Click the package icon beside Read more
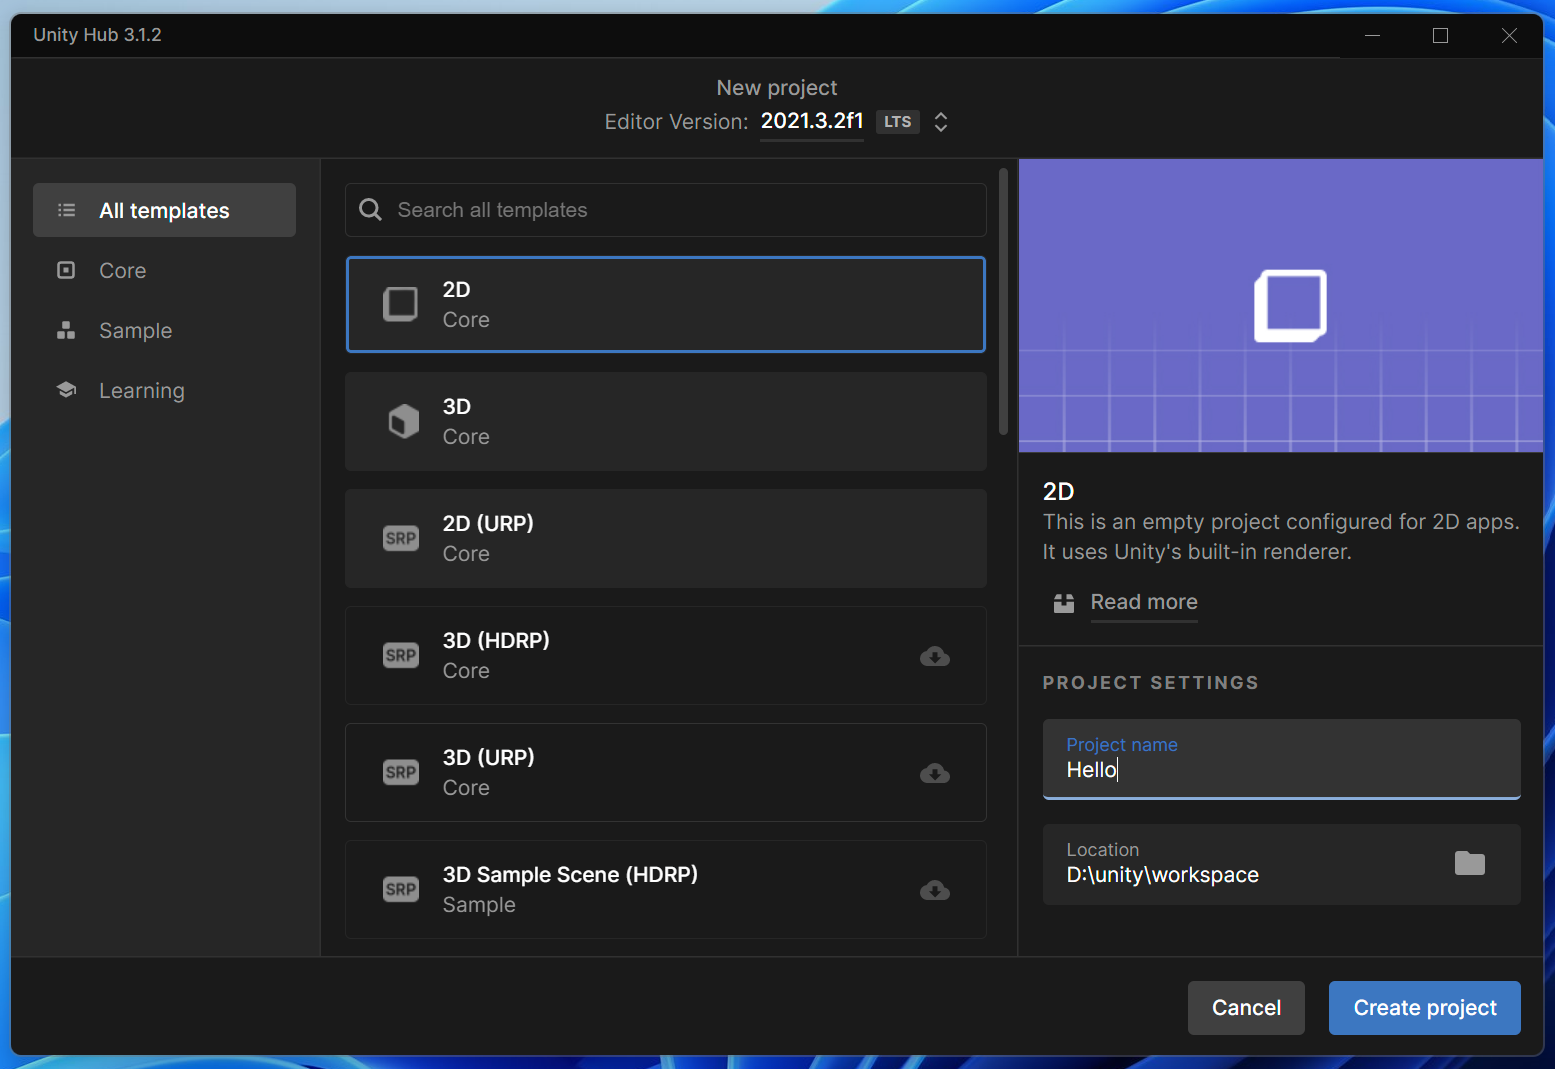This screenshot has width=1555, height=1069. 1064,603
